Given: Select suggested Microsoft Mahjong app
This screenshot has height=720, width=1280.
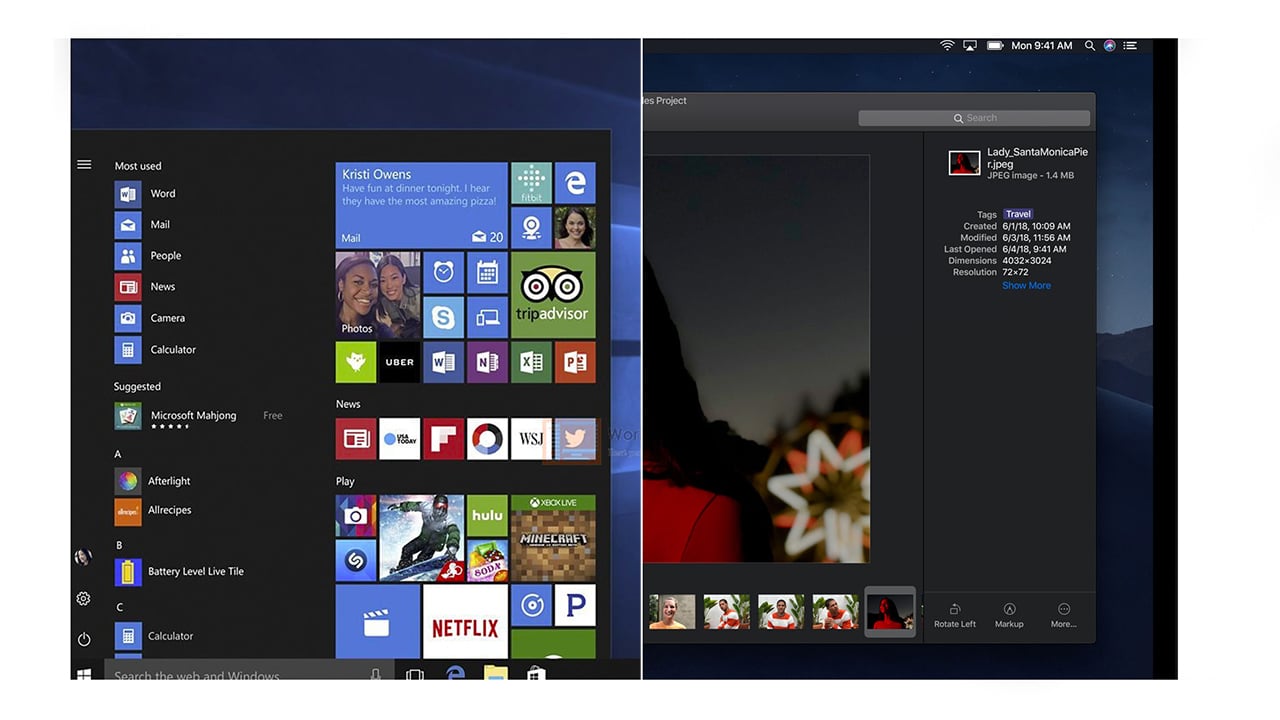Looking at the screenshot, I should click(200, 416).
